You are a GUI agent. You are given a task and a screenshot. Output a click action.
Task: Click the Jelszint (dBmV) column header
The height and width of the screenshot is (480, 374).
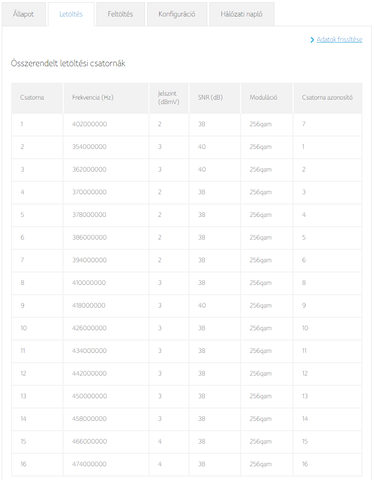169,98
